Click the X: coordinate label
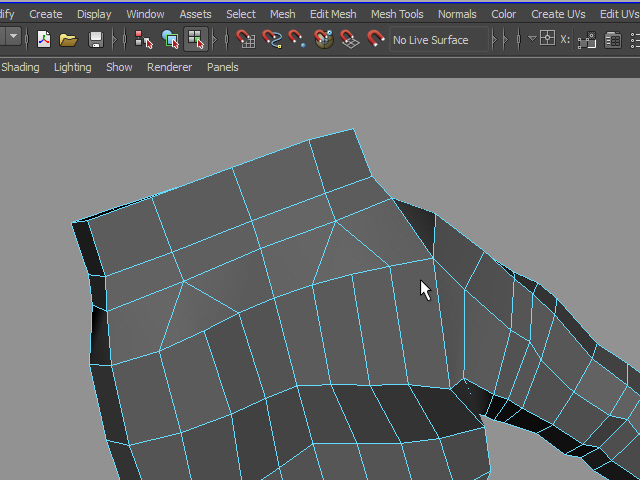 tap(565, 40)
